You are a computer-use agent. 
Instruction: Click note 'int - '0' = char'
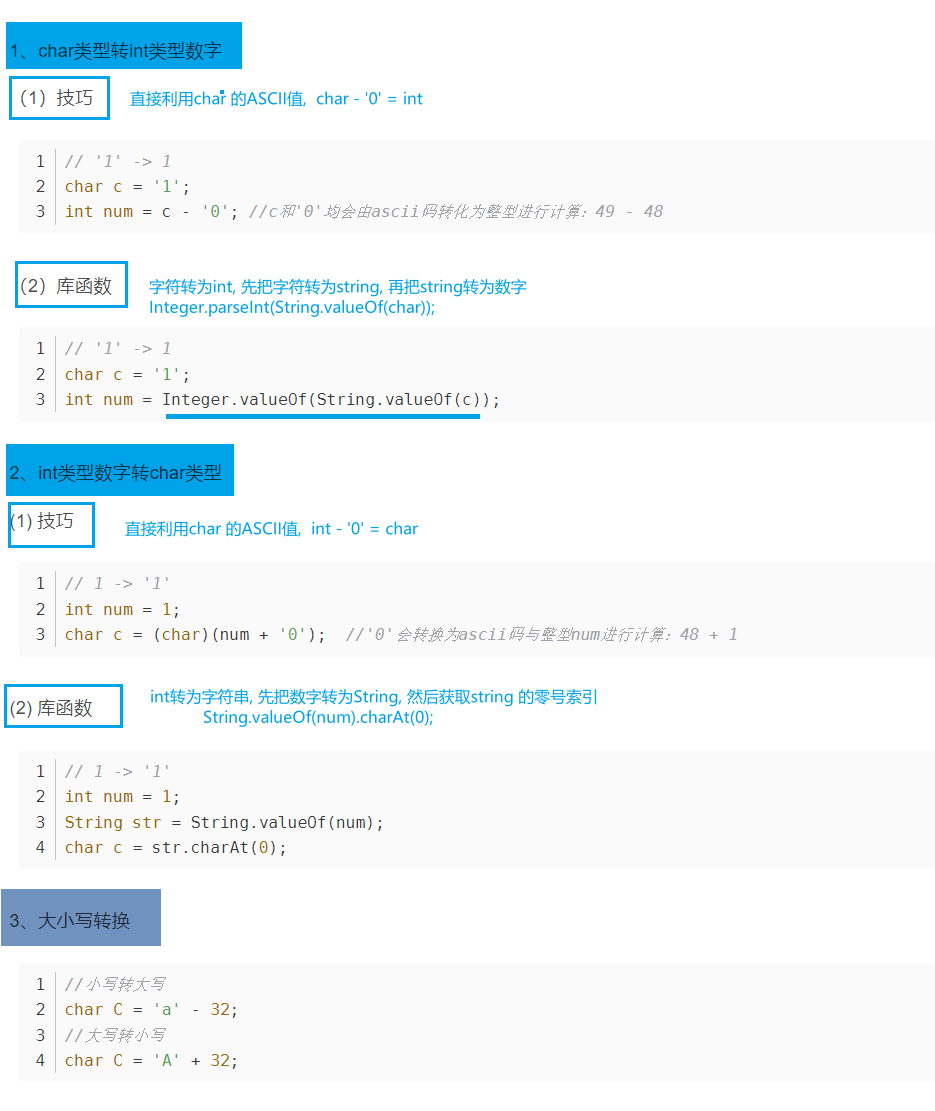(x=364, y=529)
